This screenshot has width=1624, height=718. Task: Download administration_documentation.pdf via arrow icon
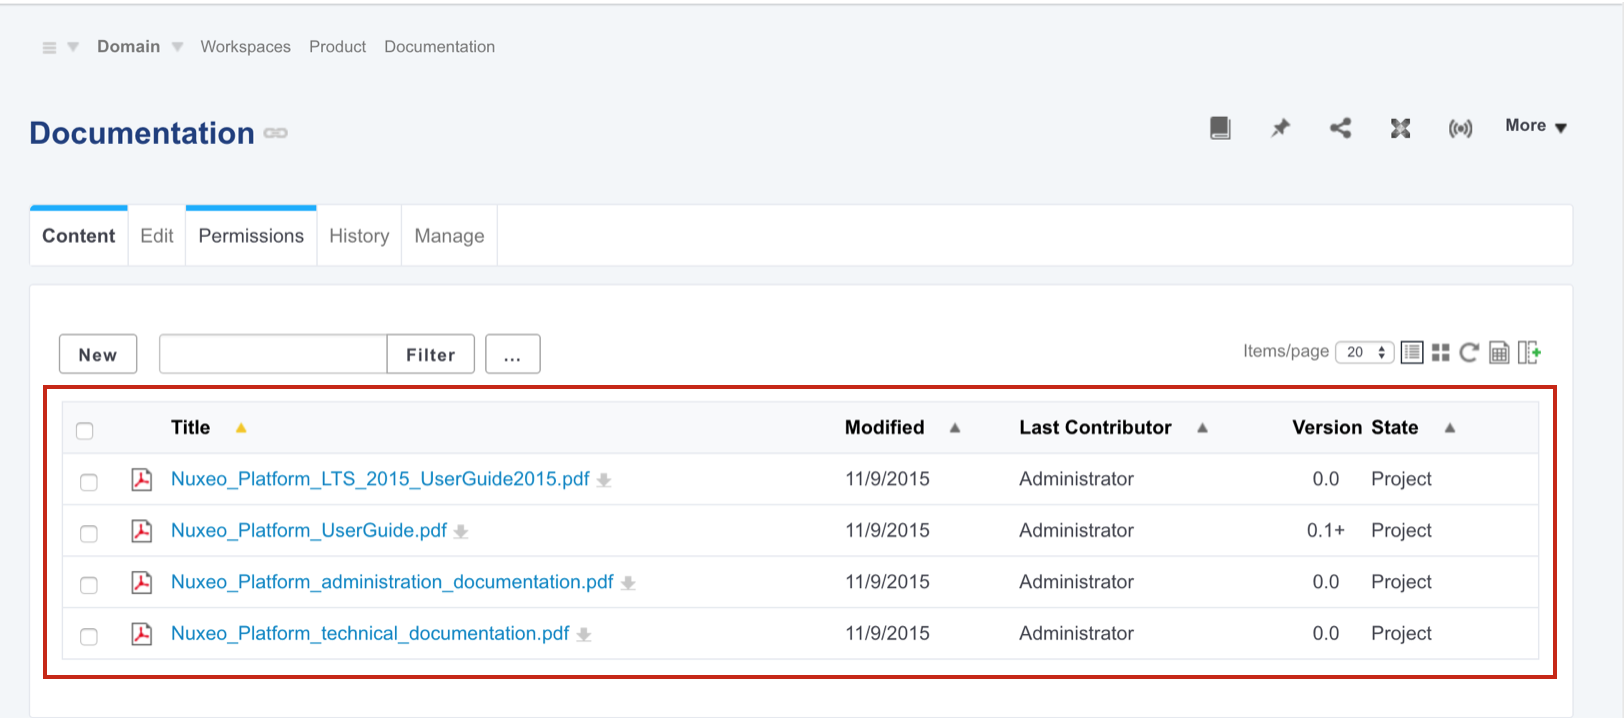(628, 584)
